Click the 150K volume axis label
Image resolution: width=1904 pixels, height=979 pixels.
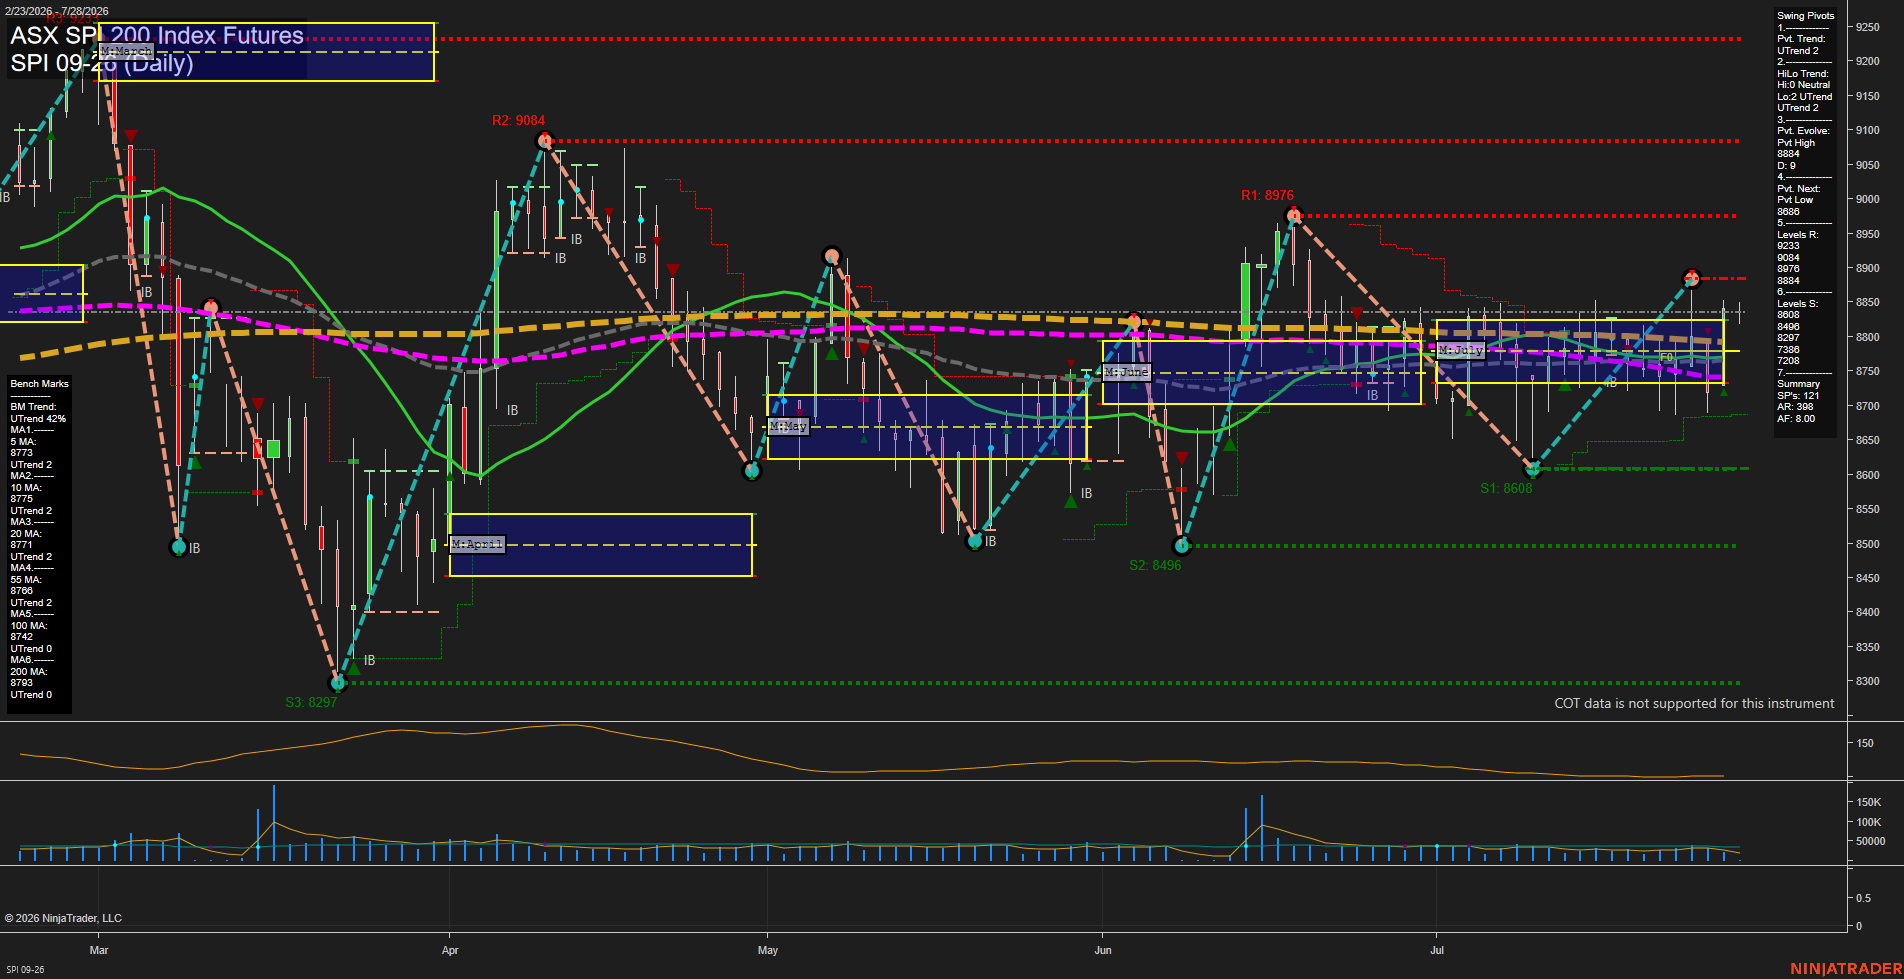point(1869,803)
